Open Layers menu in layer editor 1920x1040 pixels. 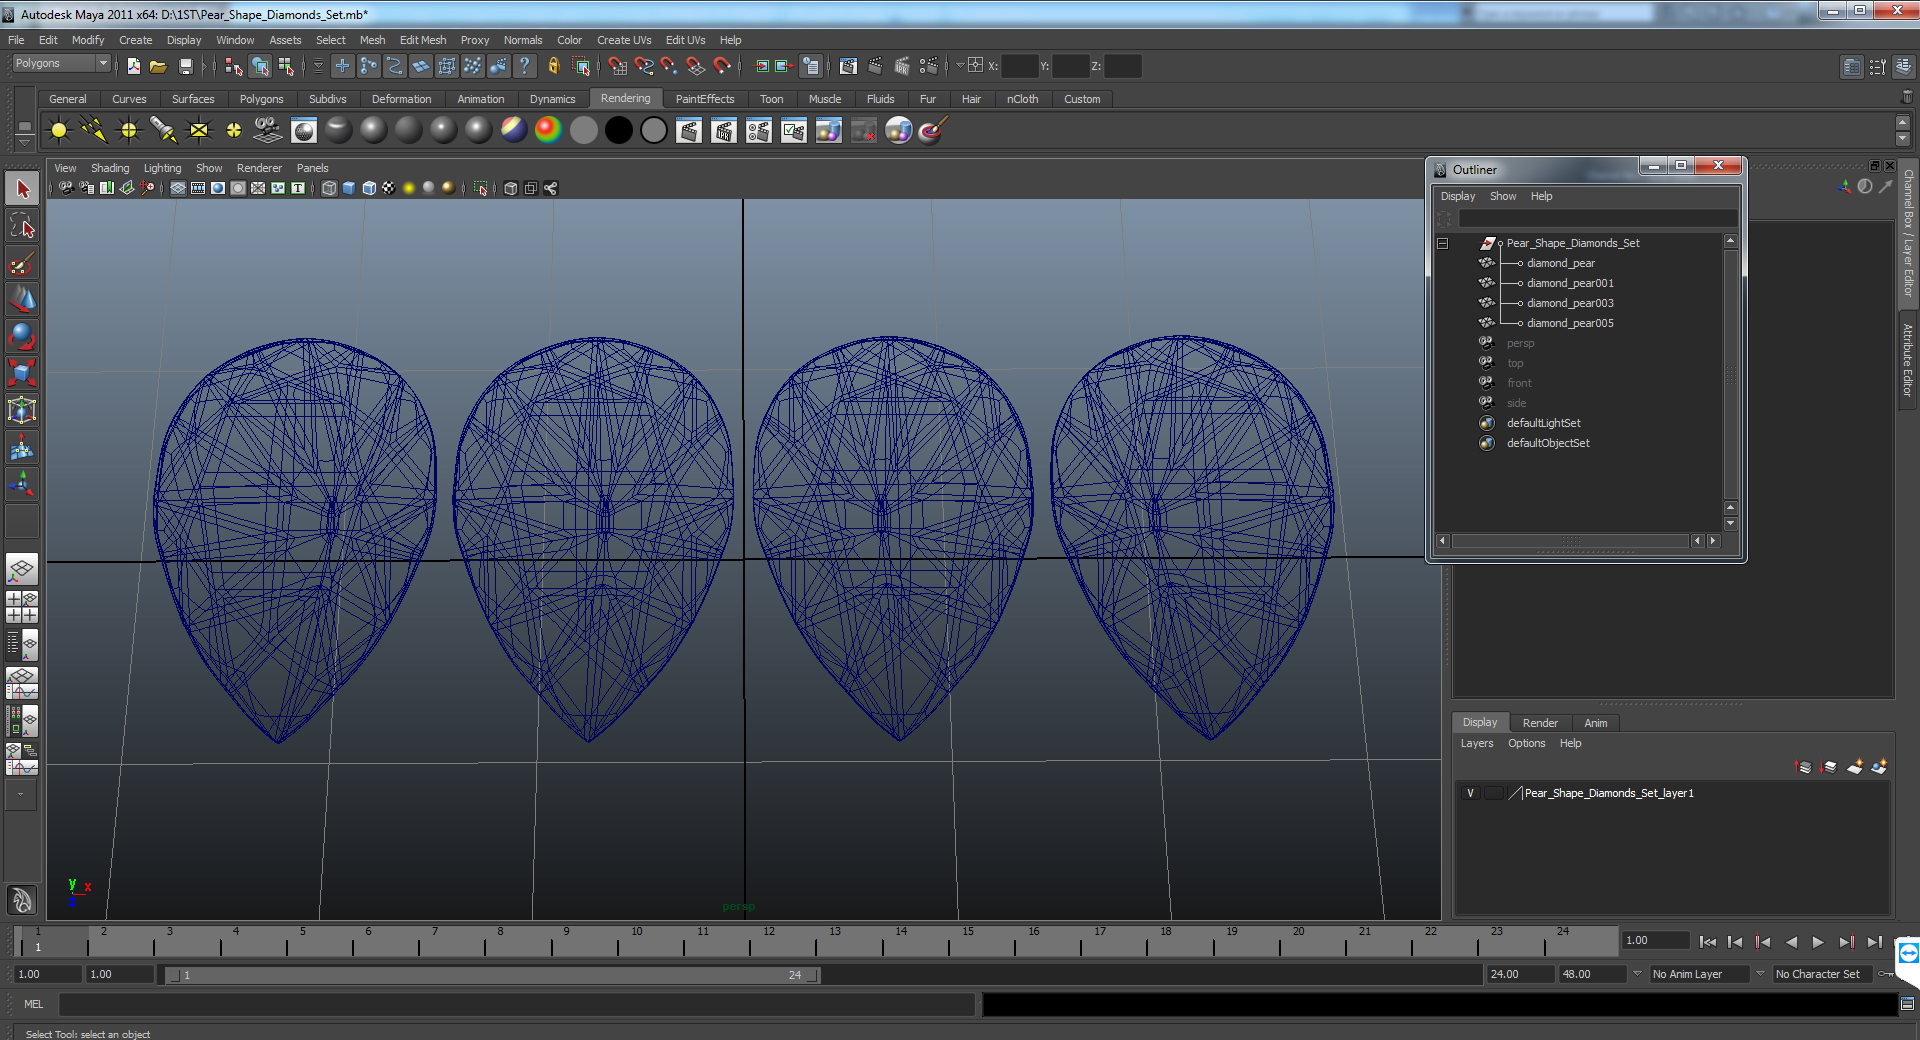pos(1476,743)
